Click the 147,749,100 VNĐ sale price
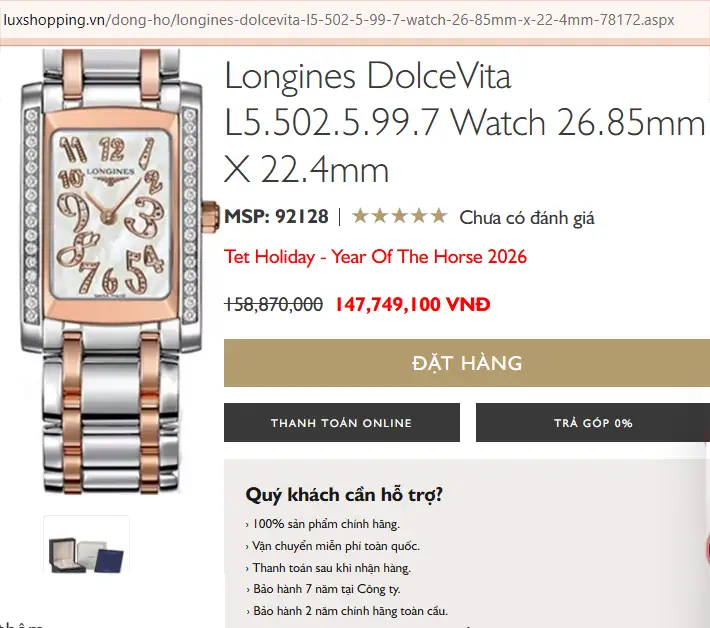Image resolution: width=710 pixels, height=628 pixels. click(413, 304)
